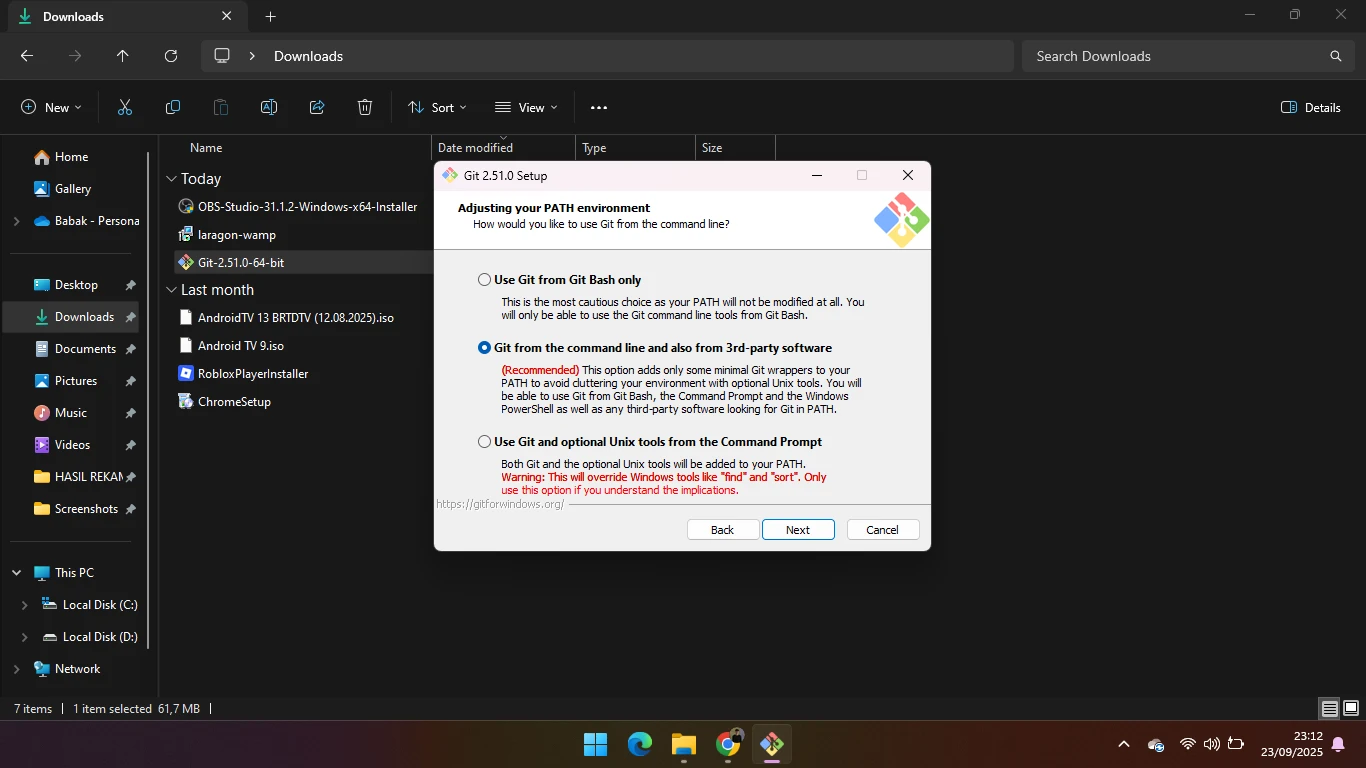Navigate up one folder level
Screen dimensions: 1366x768
[123, 56]
